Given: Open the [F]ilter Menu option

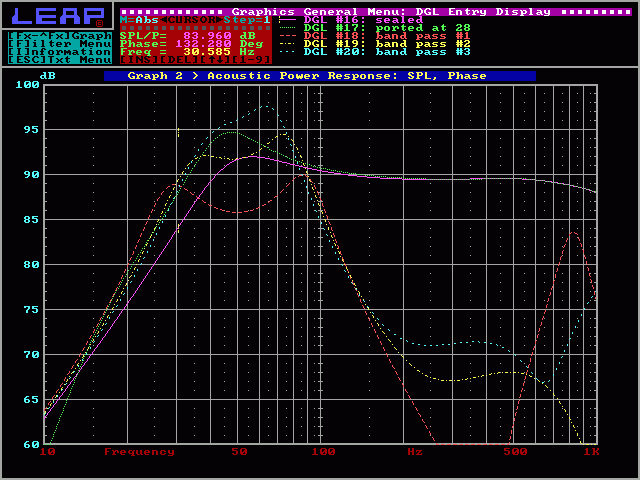Looking at the screenshot, I should coord(60,44).
